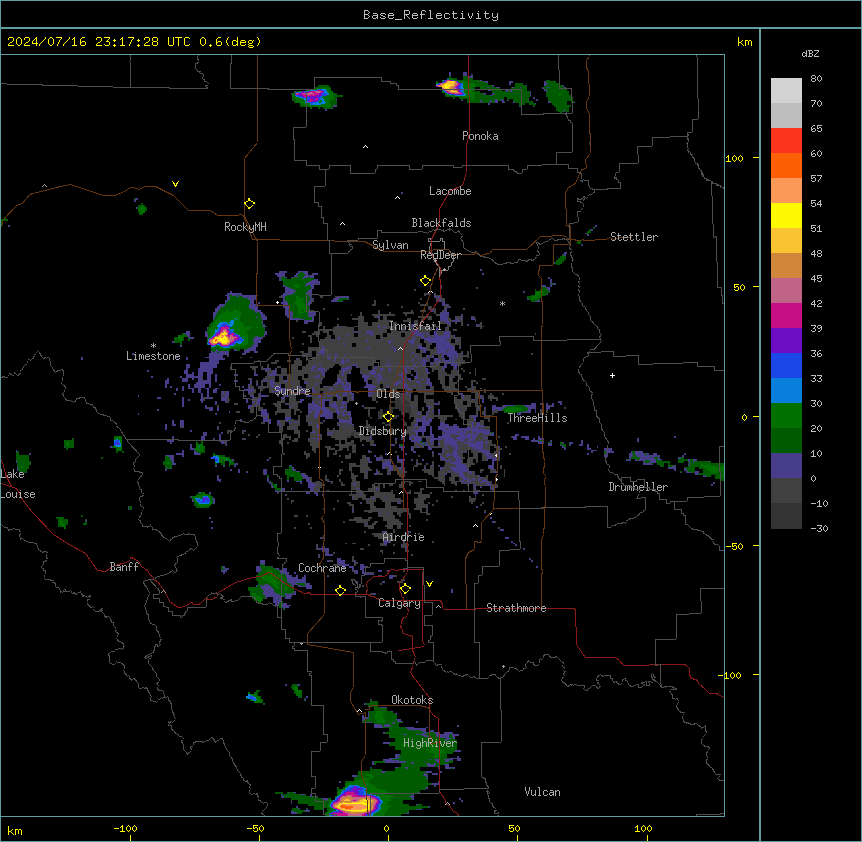This screenshot has height=842, width=862.
Task: Click the yellow diamond marker above RockyMH
Action: click(x=249, y=204)
